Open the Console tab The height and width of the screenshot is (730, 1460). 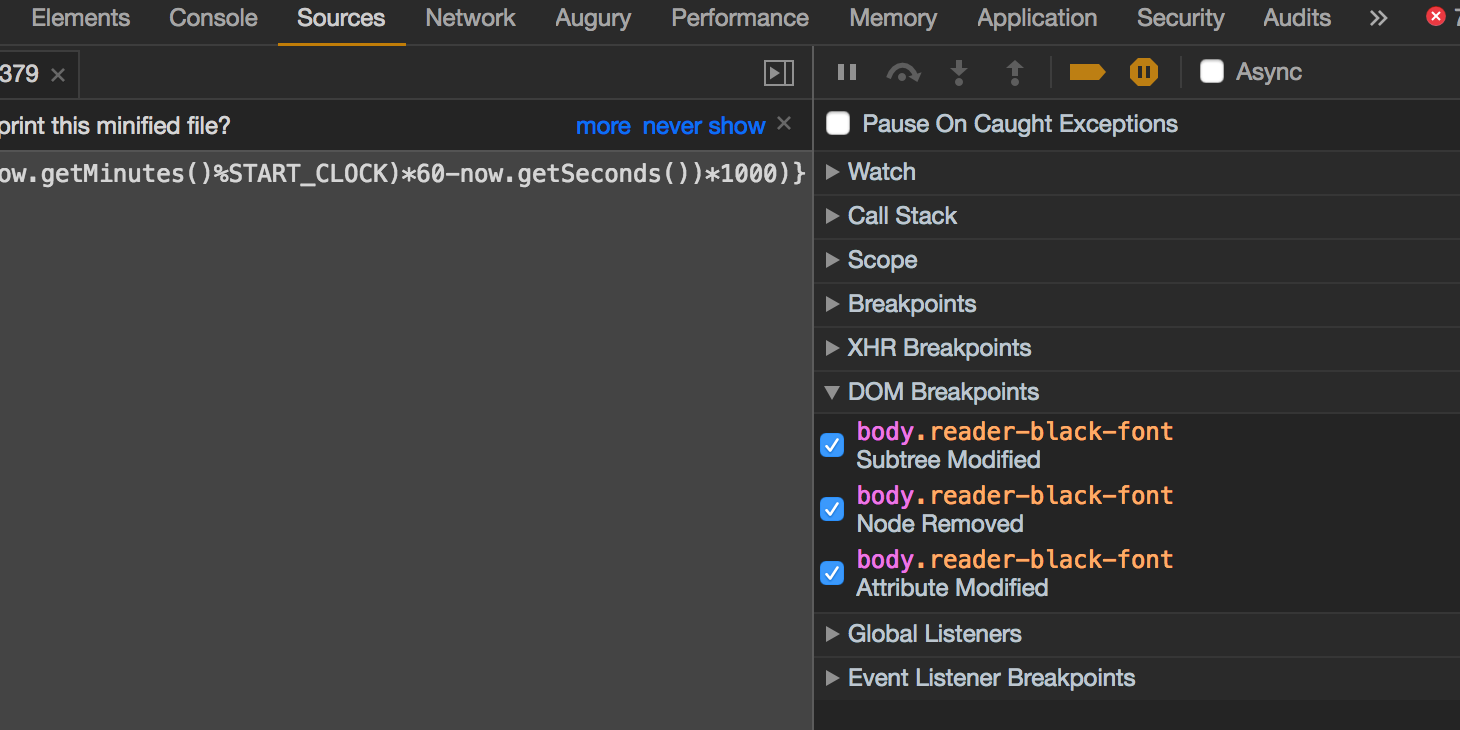point(213,18)
